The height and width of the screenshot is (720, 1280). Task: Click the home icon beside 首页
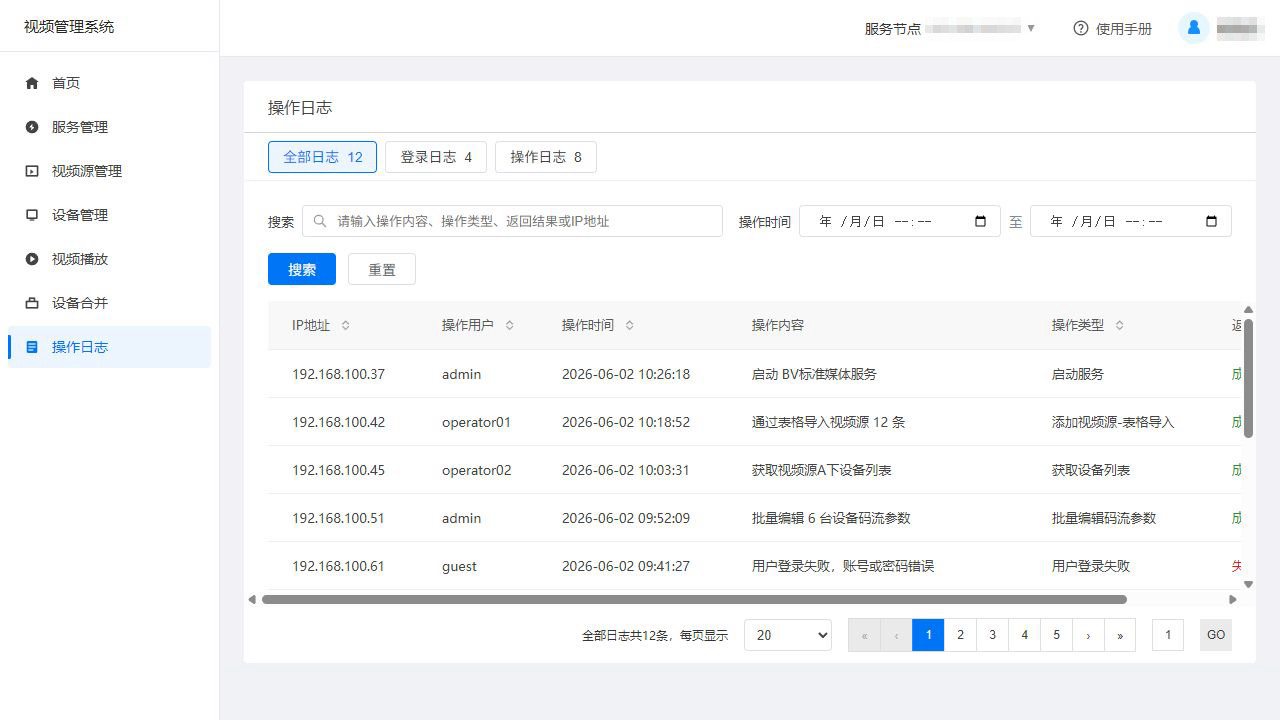point(32,83)
